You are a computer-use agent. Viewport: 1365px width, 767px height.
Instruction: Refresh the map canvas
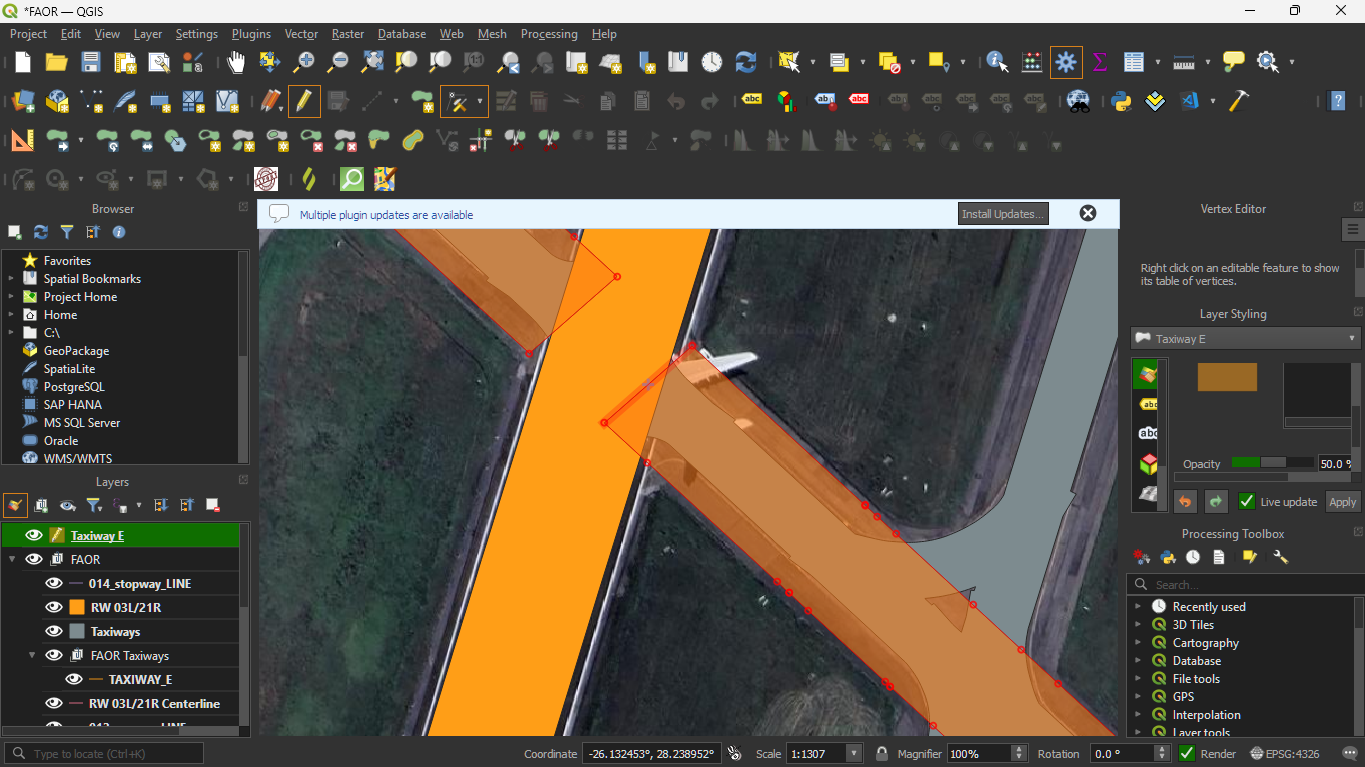click(746, 62)
